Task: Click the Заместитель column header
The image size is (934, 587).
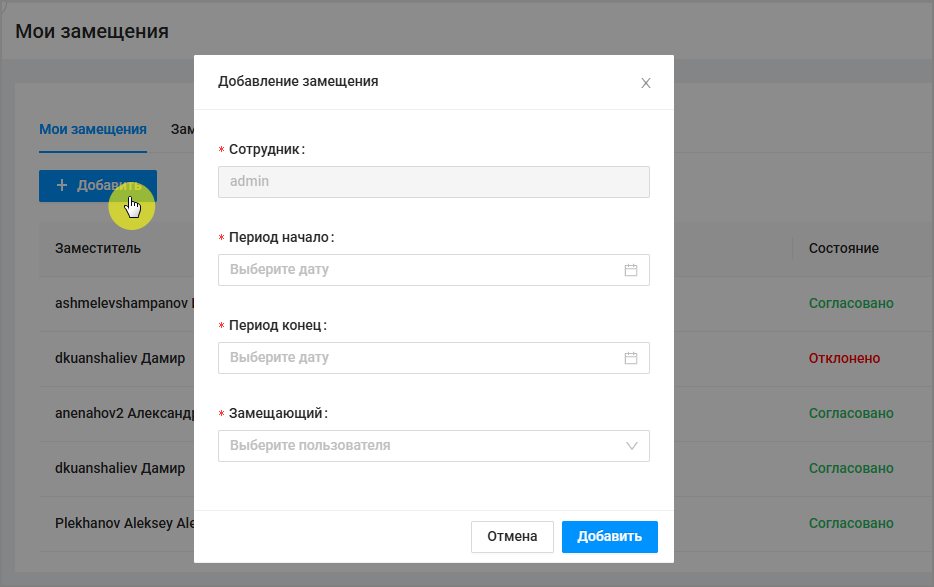Action: click(98, 248)
